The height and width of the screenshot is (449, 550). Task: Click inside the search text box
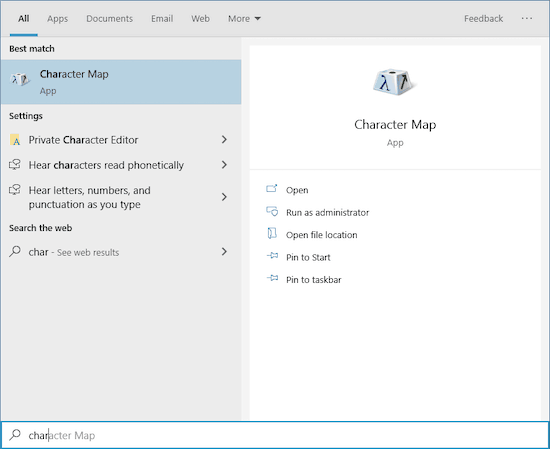click(275, 435)
